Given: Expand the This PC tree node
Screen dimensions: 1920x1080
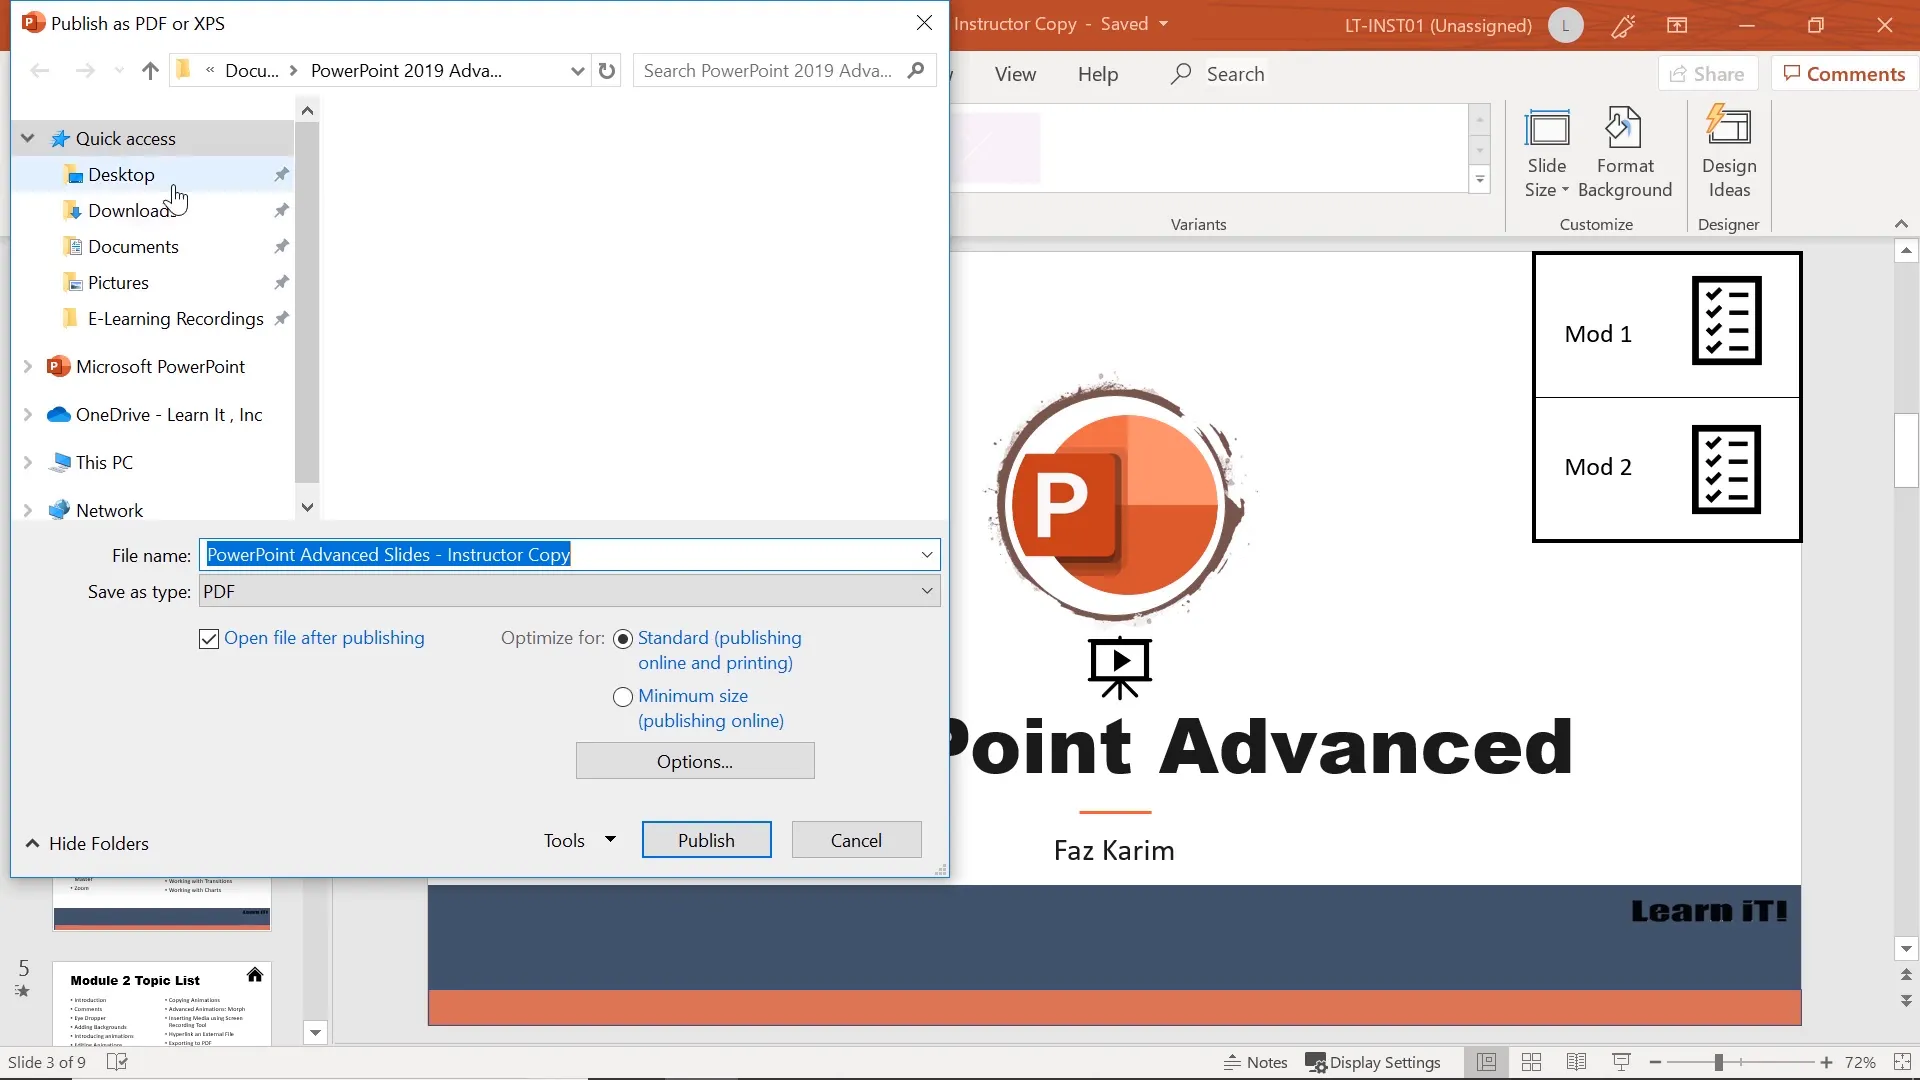Looking at the screenshot, I should point(28,463).
